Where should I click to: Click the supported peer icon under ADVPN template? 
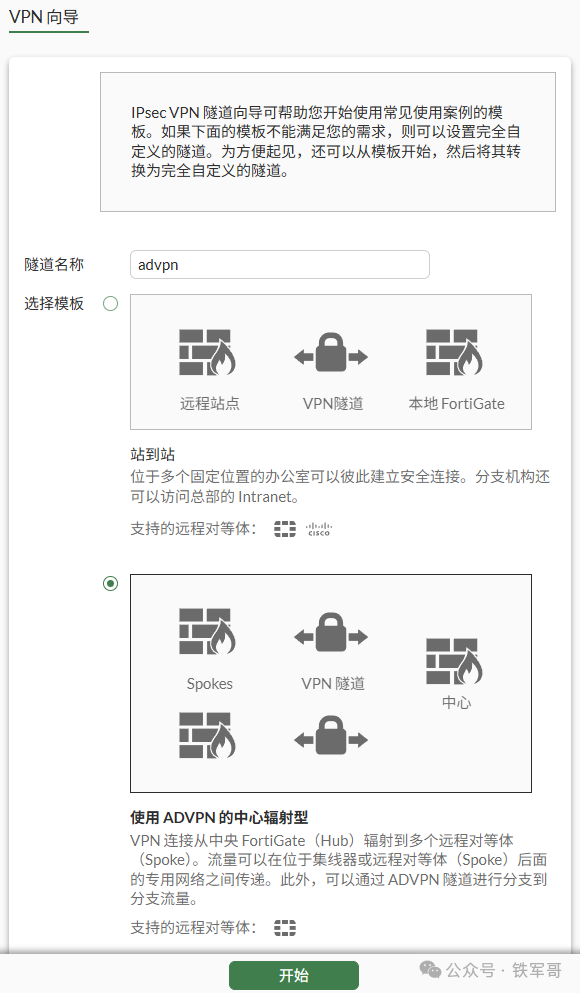point(285,927)
